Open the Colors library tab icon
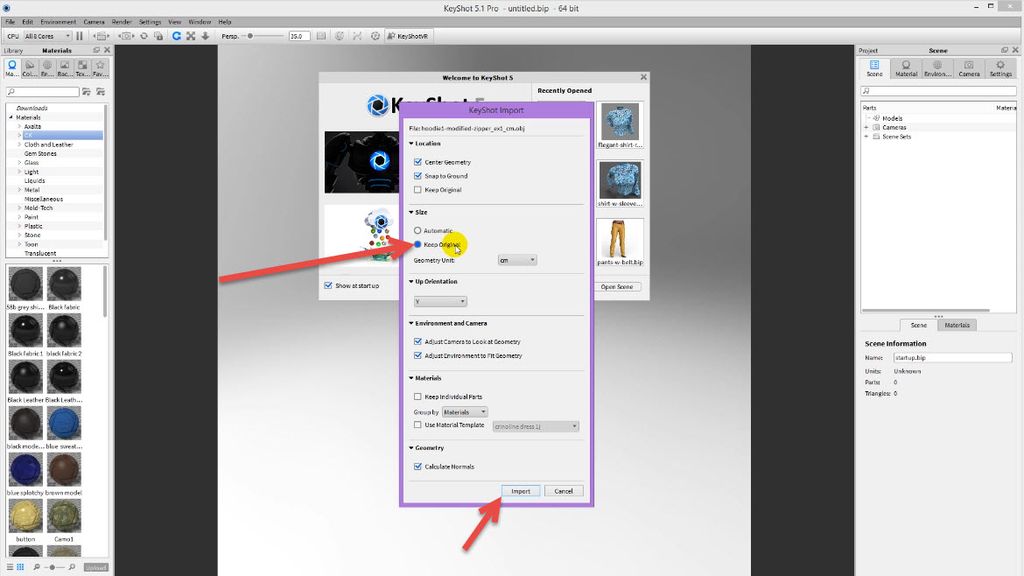This screenshot has width=1024, height=576. tap(29, 68)
